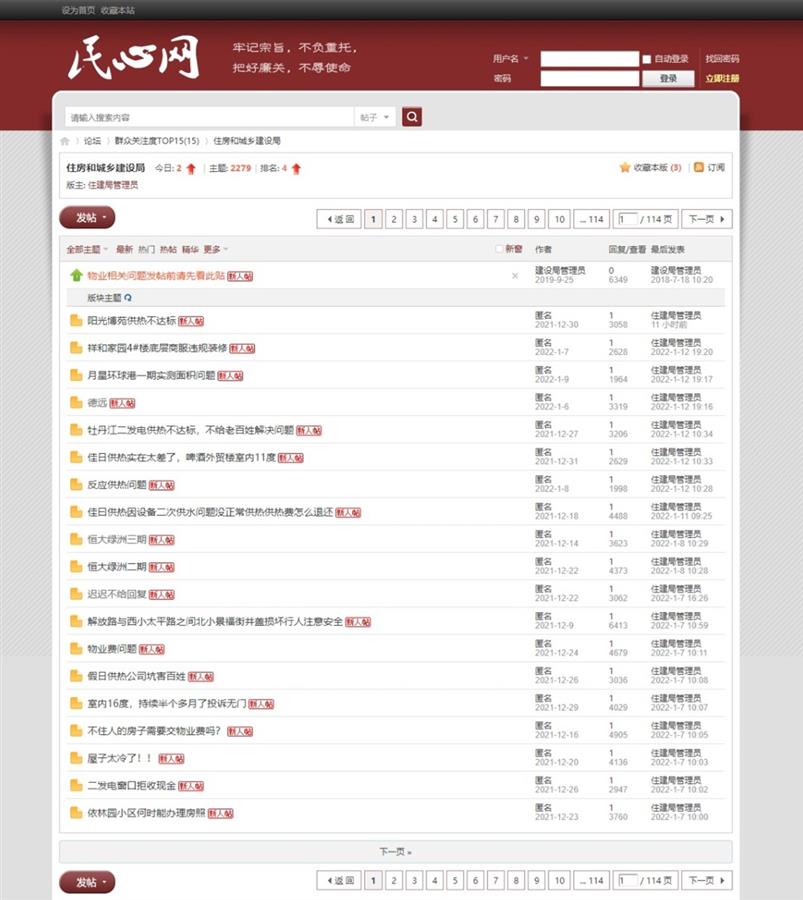Click the 民心网 logo

(x=140, y=58)
